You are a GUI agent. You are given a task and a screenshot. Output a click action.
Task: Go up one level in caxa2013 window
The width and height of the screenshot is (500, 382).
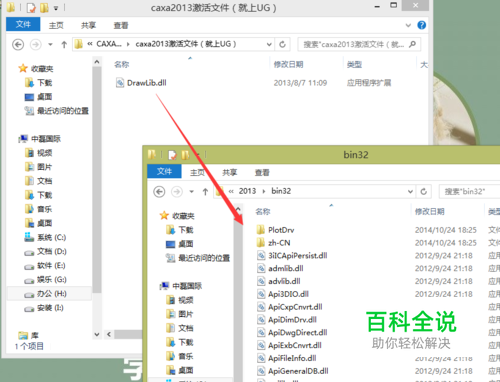(x=64, y=44)
